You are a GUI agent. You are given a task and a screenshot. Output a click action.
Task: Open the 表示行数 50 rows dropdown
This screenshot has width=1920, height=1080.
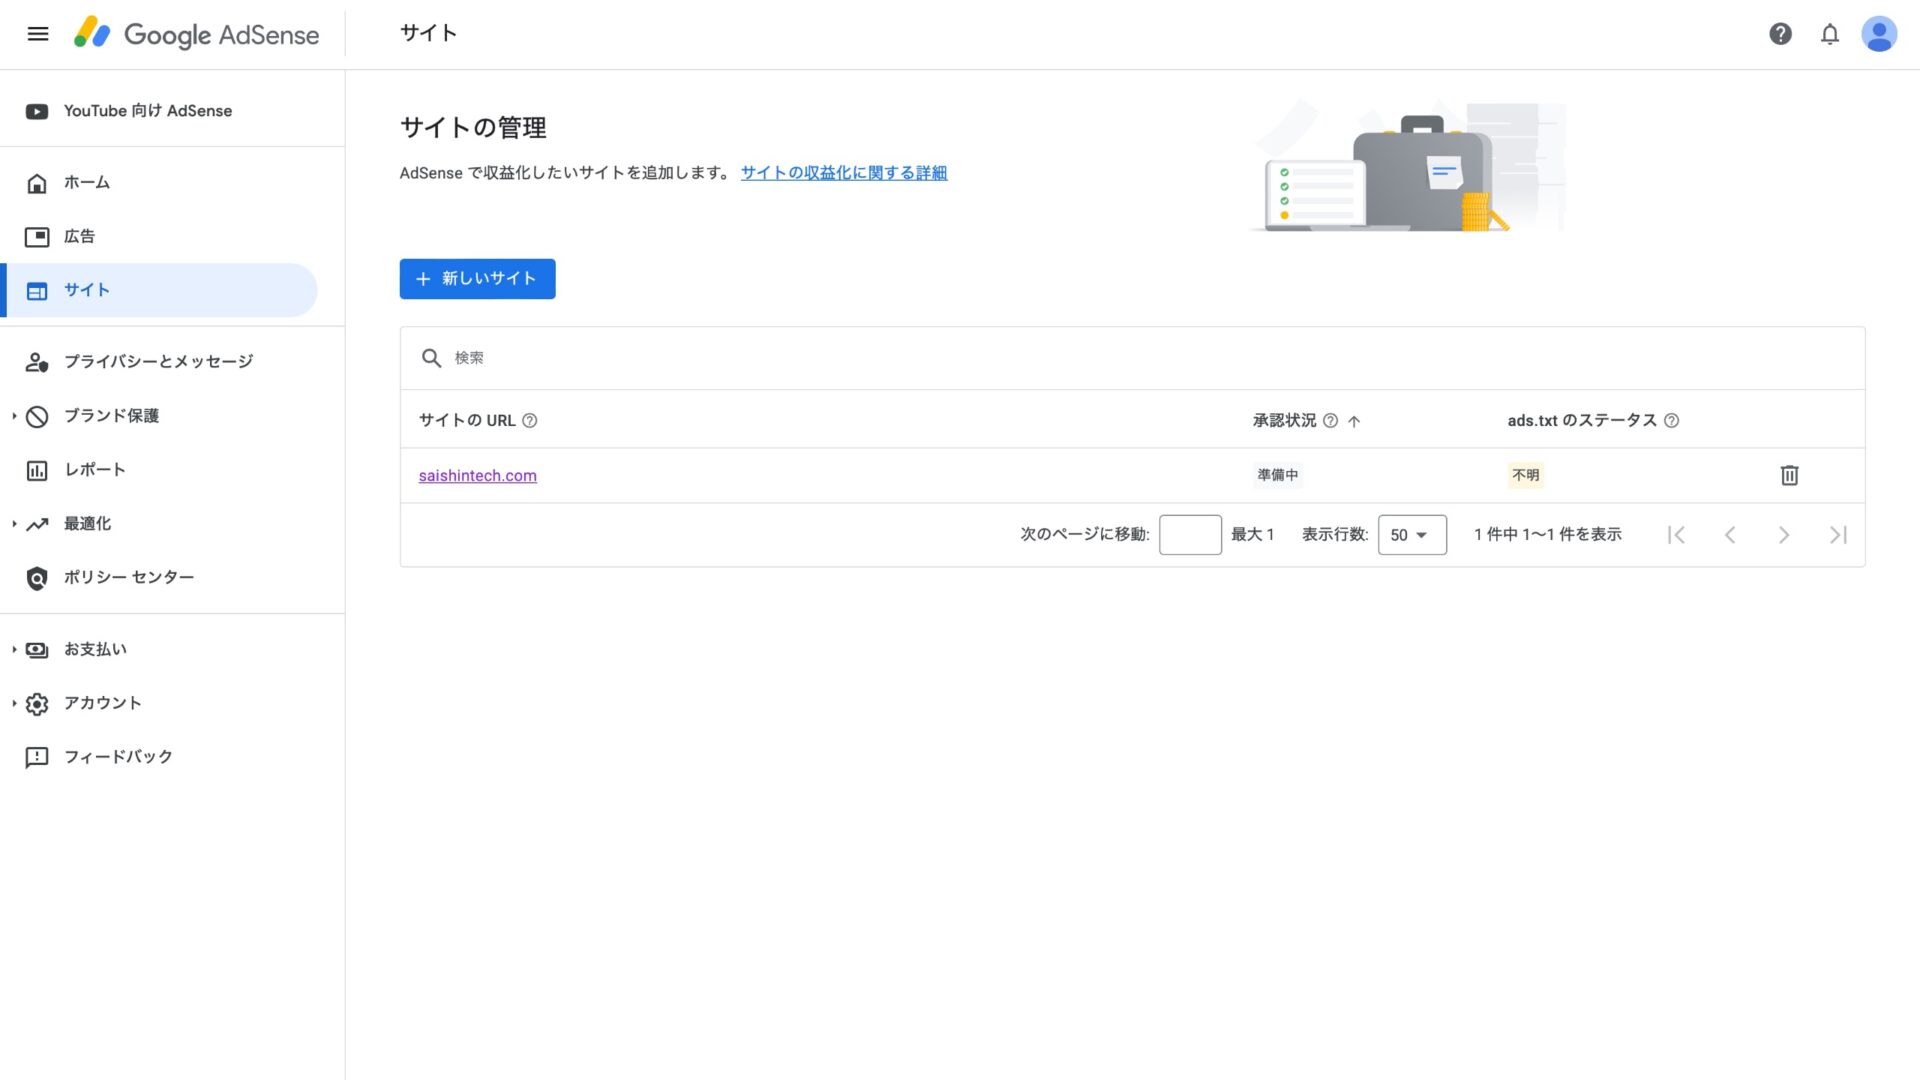1411,535
